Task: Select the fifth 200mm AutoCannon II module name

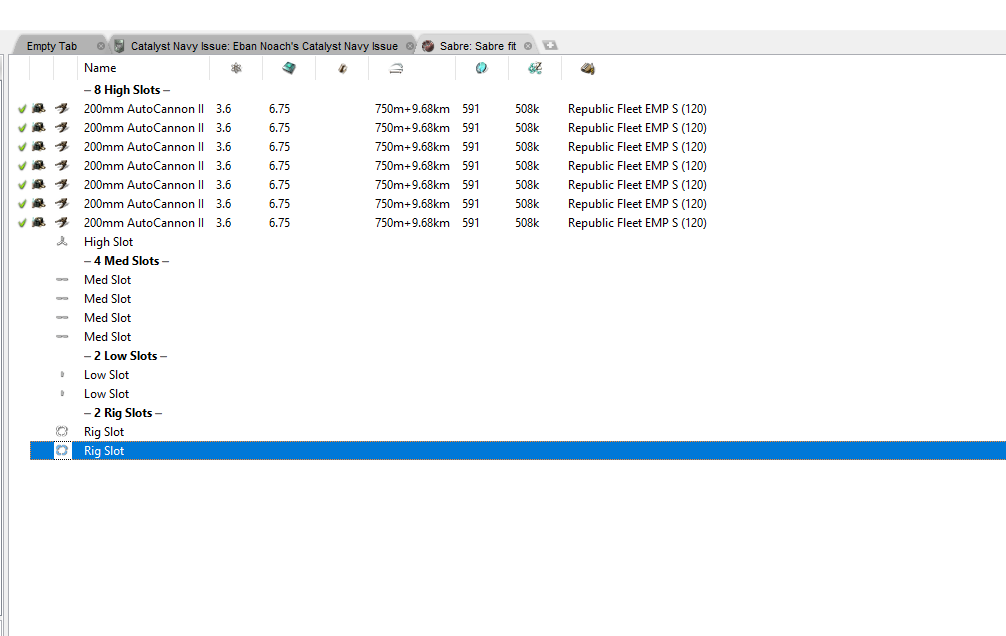Action: point(144,185)
